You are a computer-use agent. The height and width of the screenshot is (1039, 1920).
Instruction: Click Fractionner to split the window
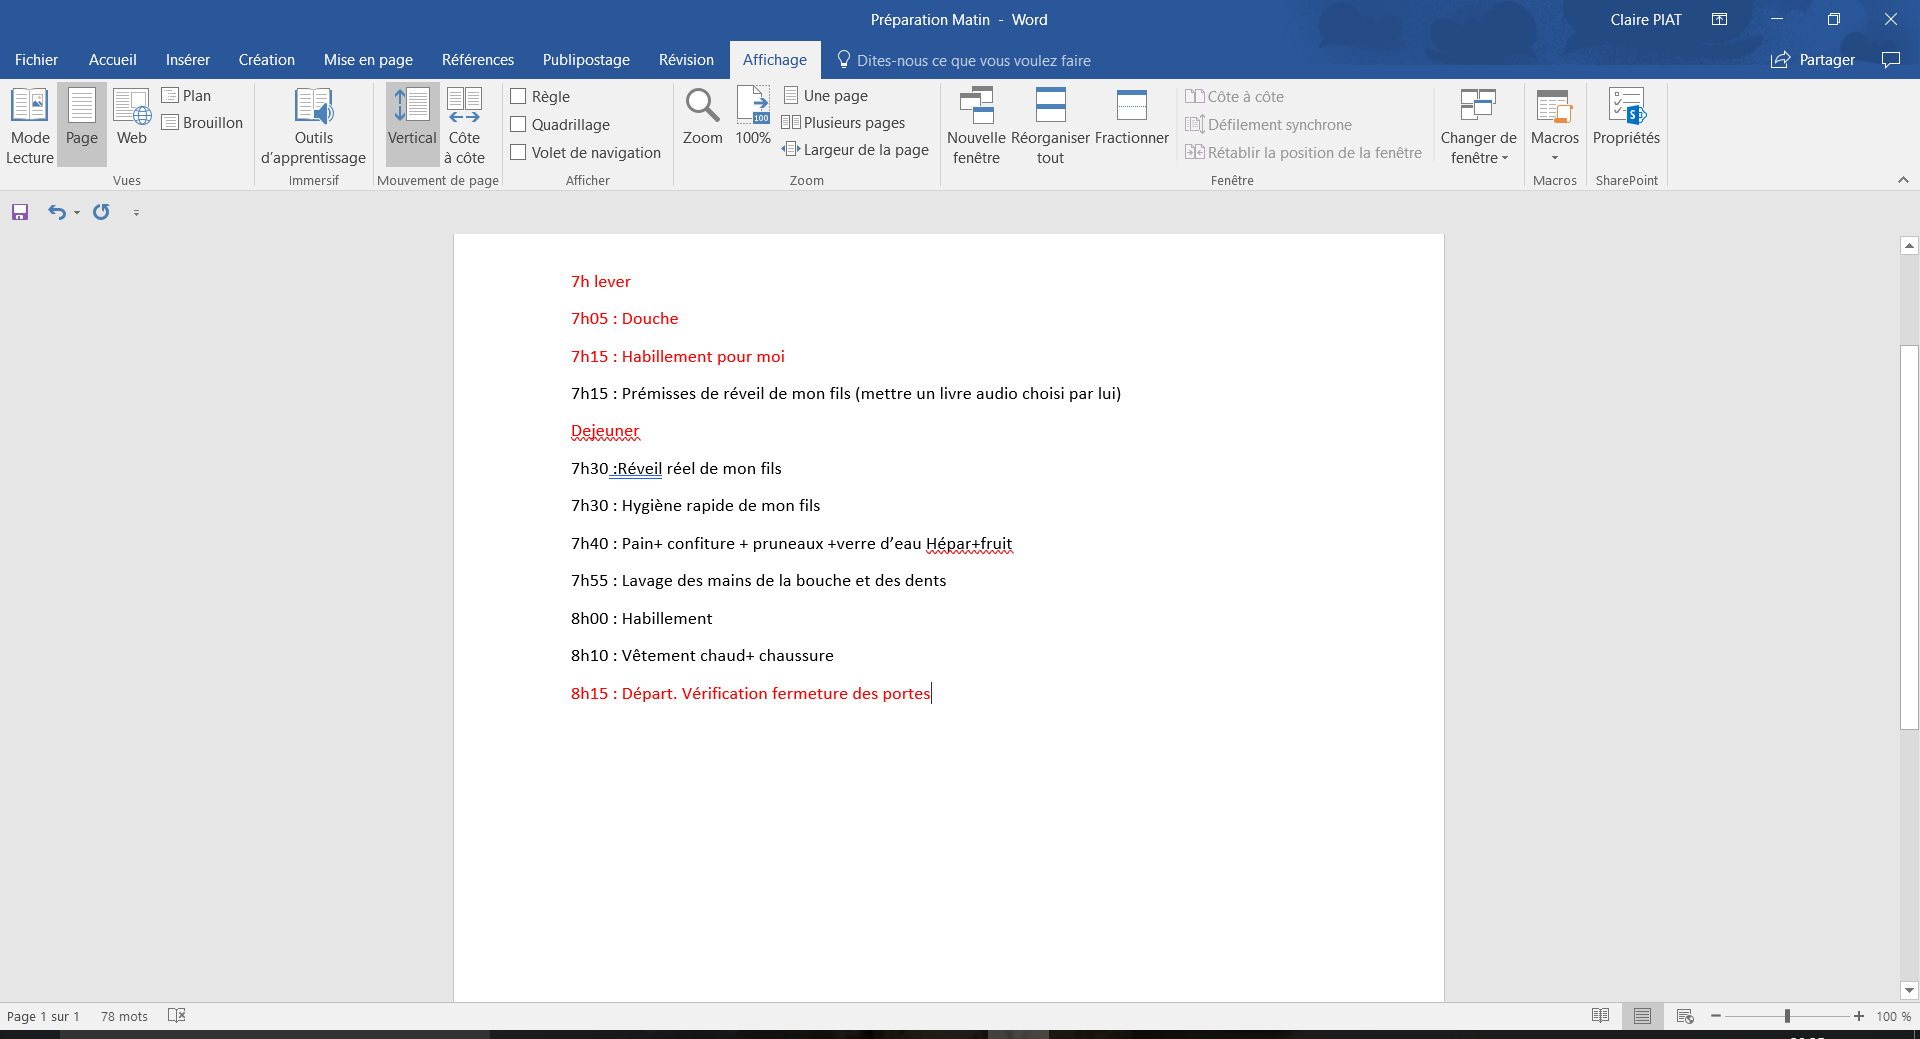click(1131, 117)
